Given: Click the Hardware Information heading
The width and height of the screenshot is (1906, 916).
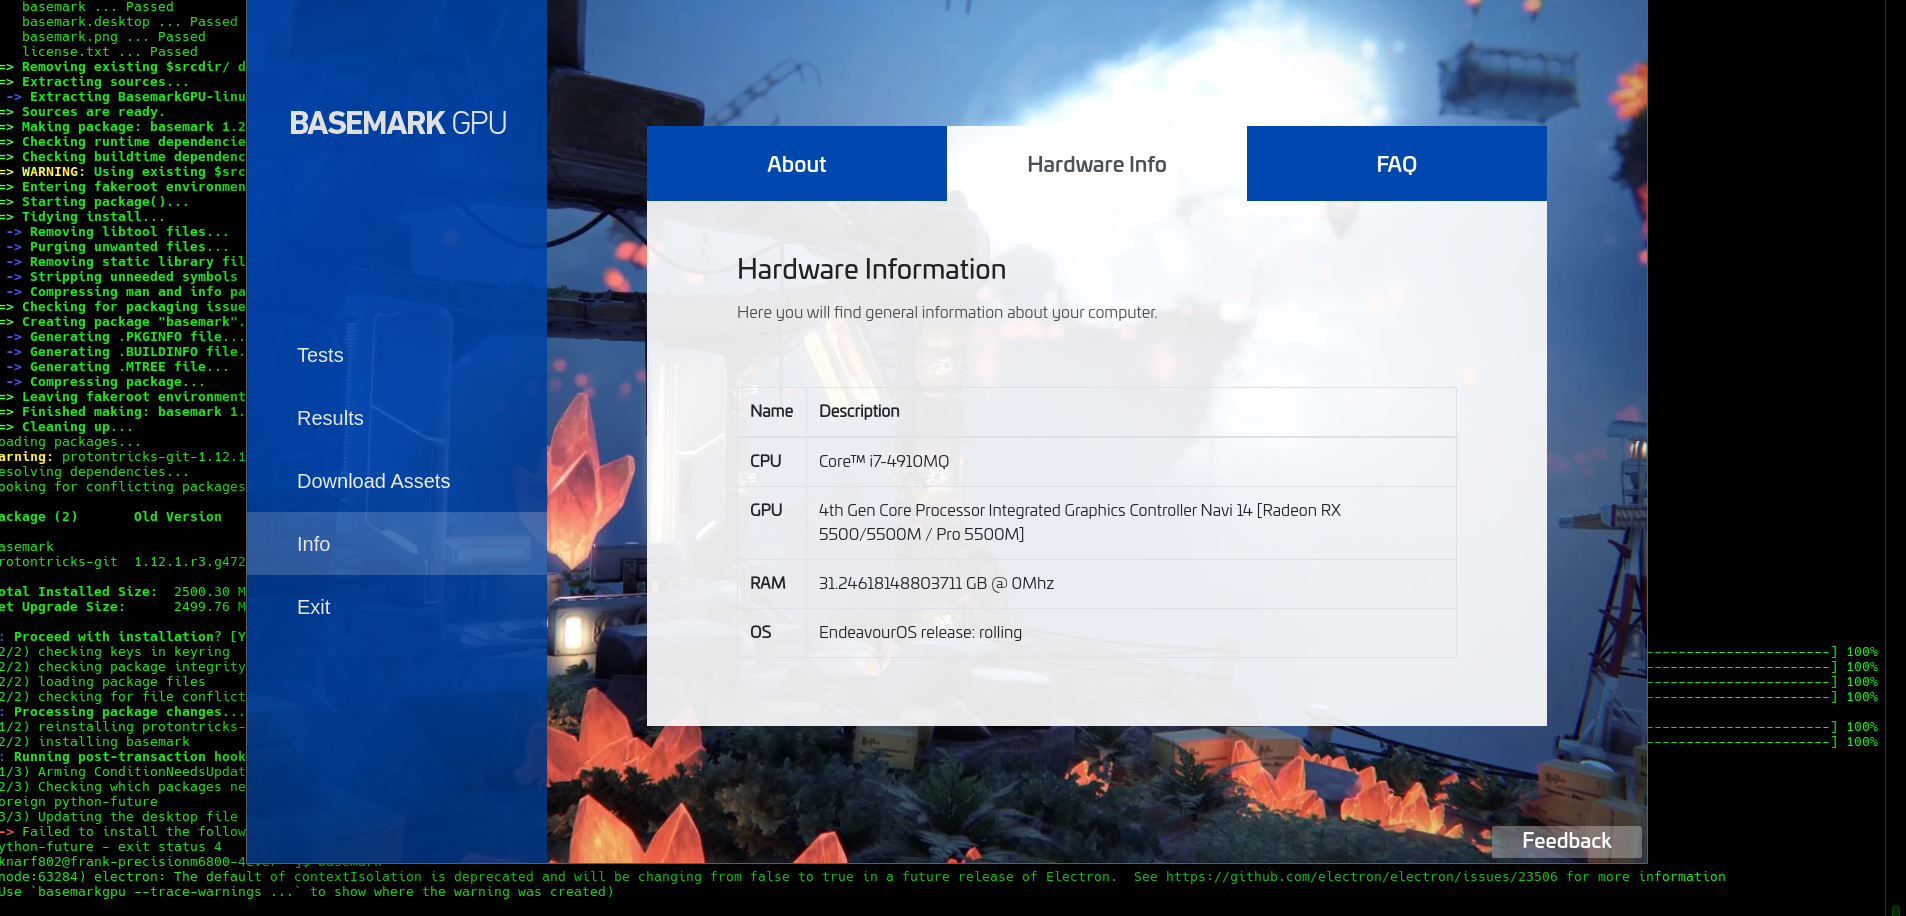Looking at the screenshot, I should [x=871, y=269].
